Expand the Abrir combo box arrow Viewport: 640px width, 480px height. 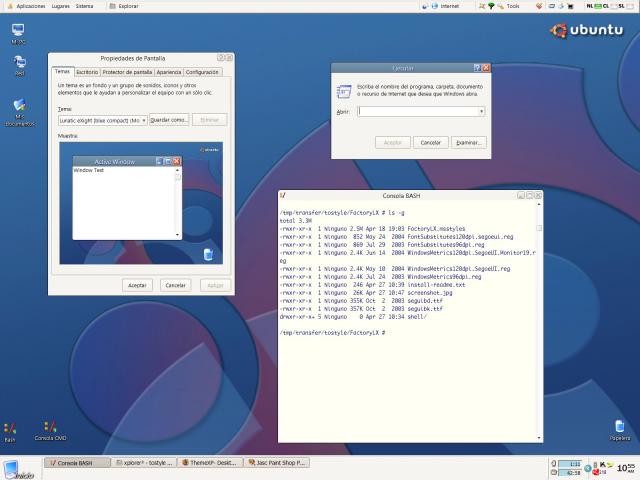pos(482,111)
